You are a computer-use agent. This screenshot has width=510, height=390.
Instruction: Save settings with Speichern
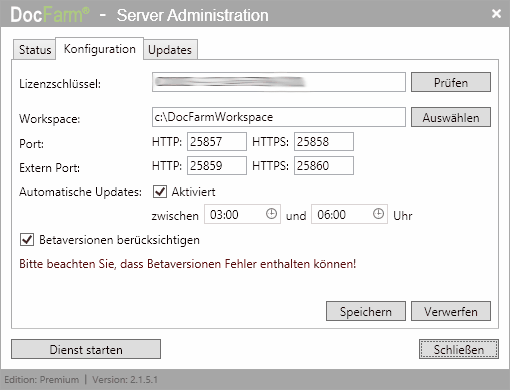click(366, 311)
